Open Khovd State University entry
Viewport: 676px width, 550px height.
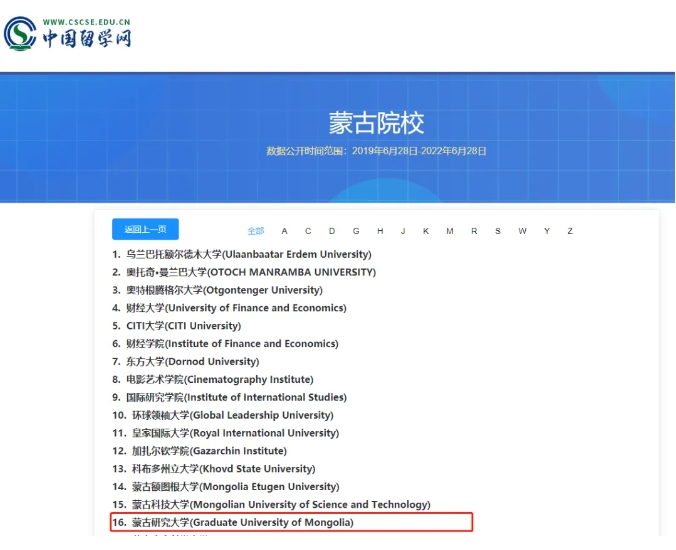pos(214,469)
